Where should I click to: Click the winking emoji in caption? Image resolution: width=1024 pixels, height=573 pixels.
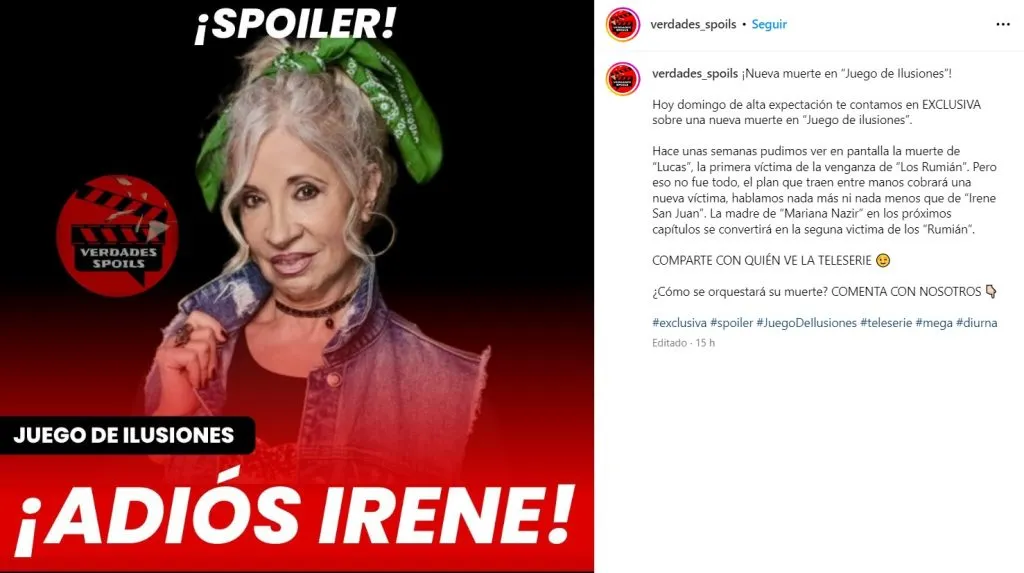coord(882,261)
